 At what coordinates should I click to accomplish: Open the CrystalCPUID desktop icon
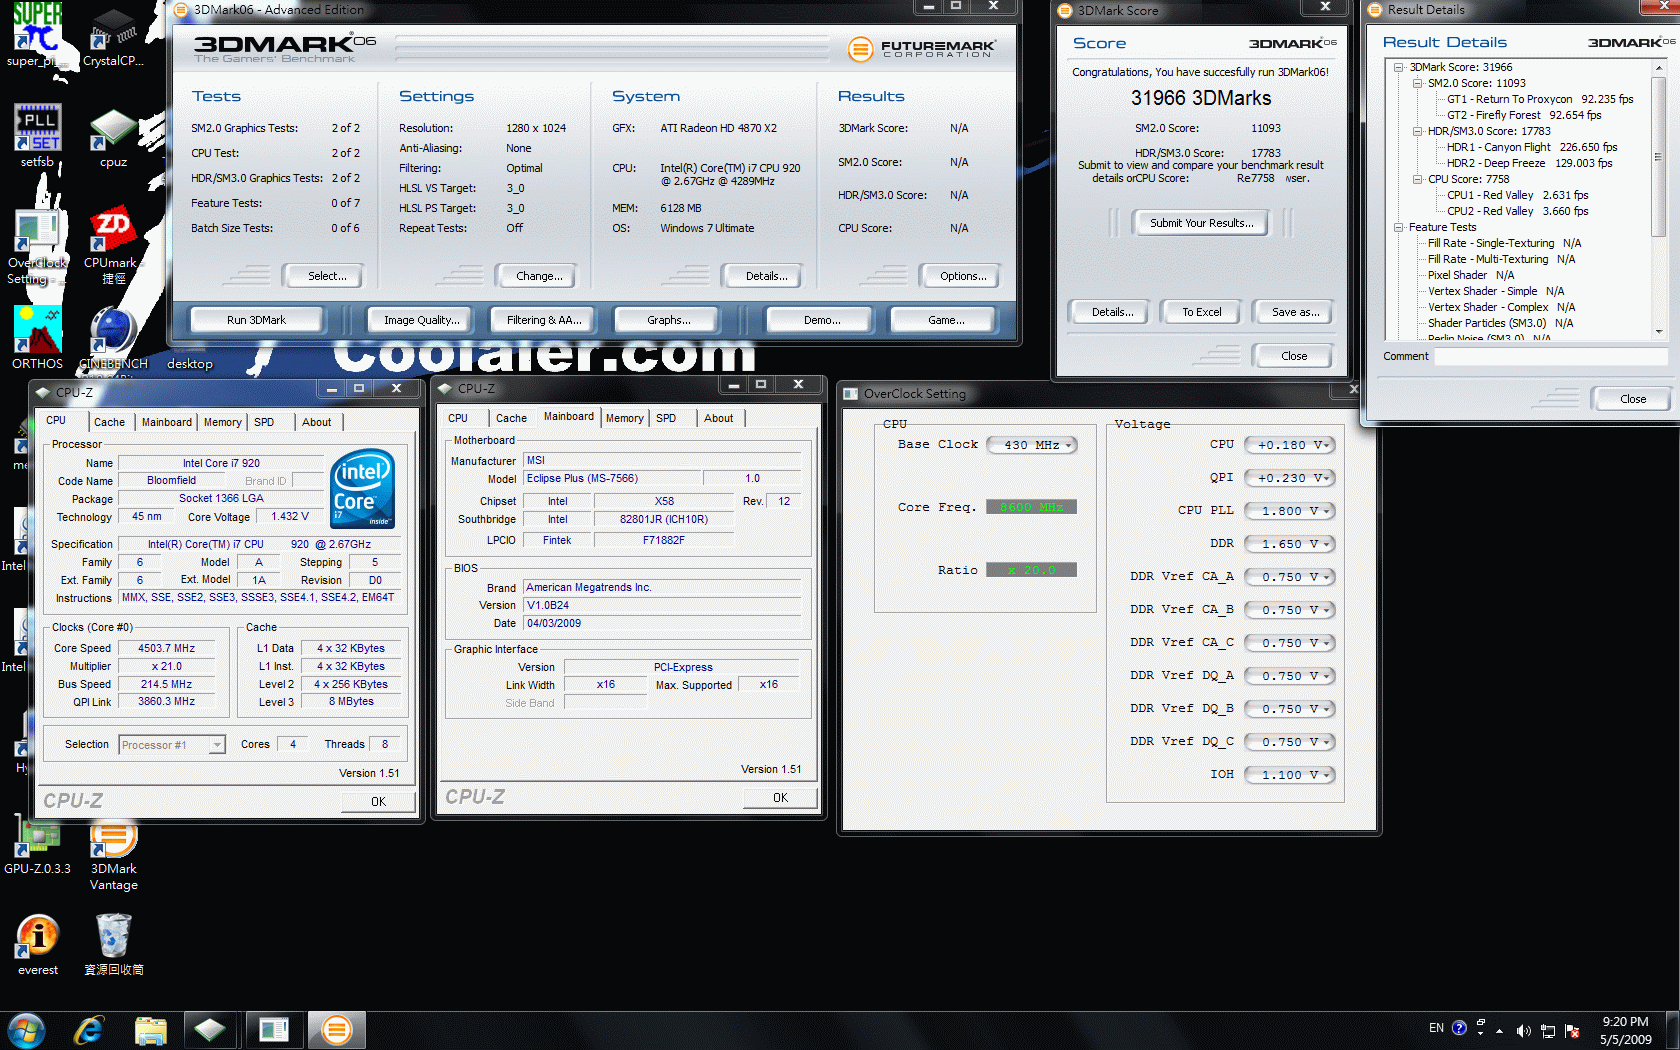[x=113, y=38]
